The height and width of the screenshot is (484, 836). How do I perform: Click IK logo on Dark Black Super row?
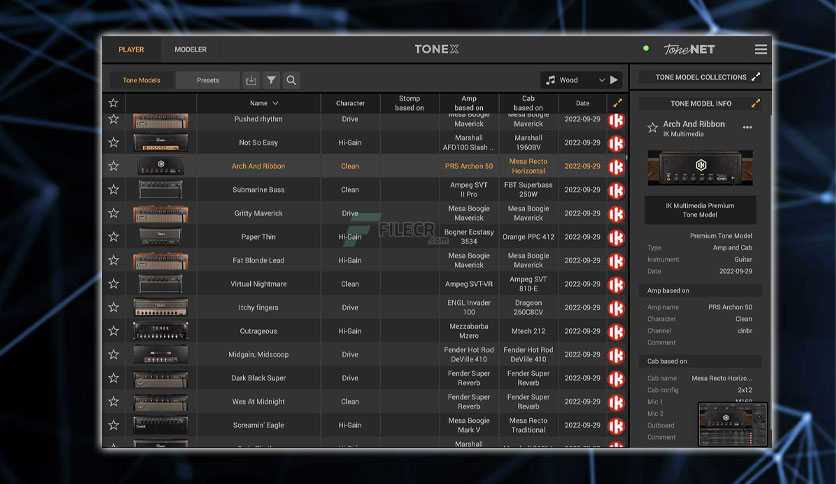pos(616,379)
